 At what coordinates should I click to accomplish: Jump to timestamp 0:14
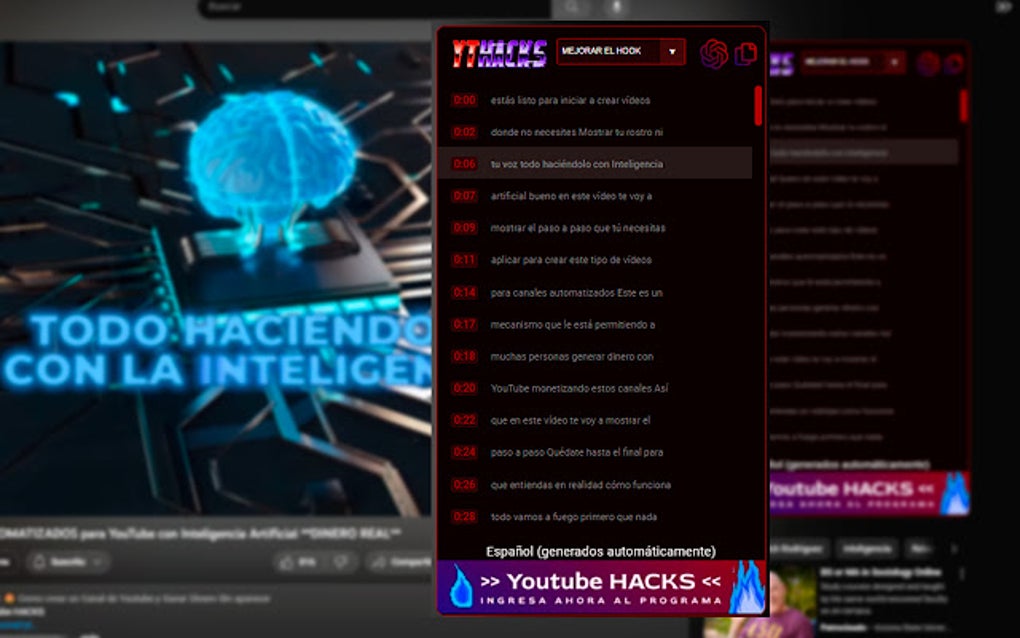(464, 293)
